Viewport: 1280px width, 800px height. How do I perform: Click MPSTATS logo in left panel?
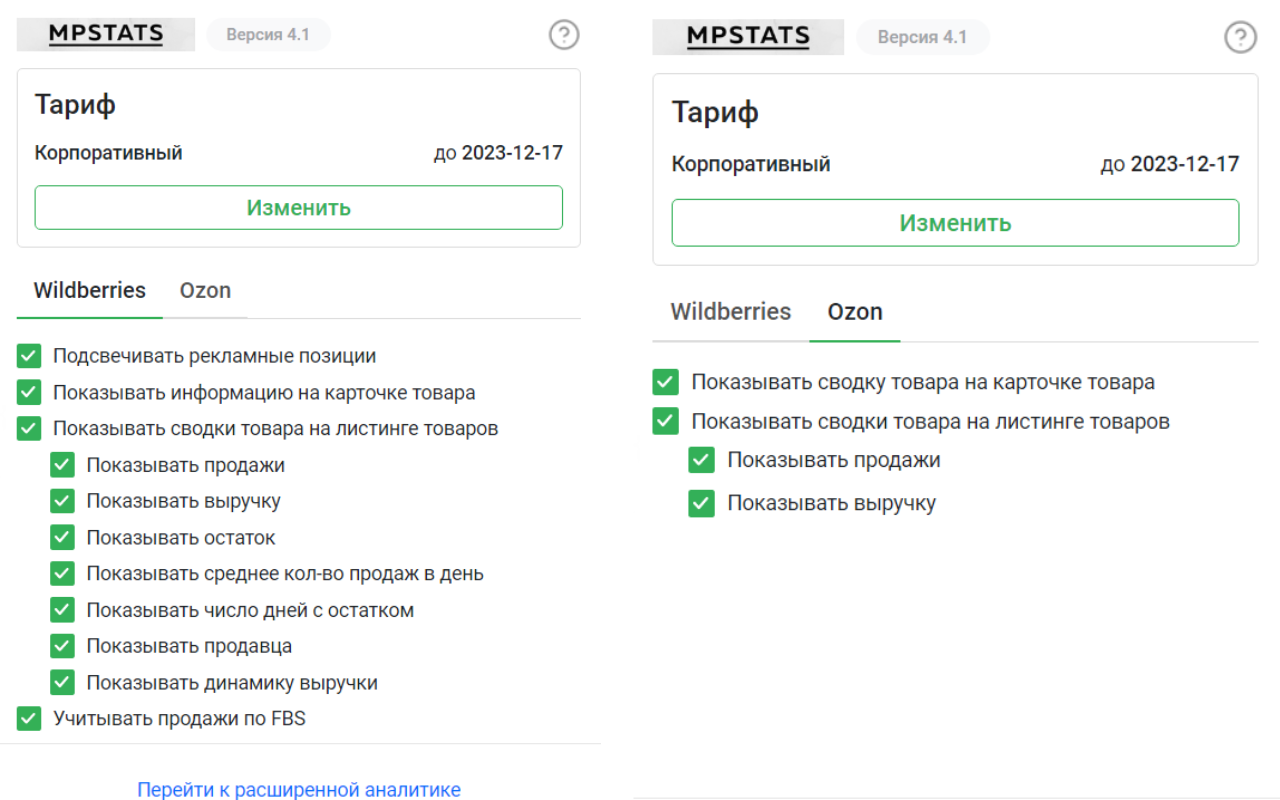click(106, 34)
